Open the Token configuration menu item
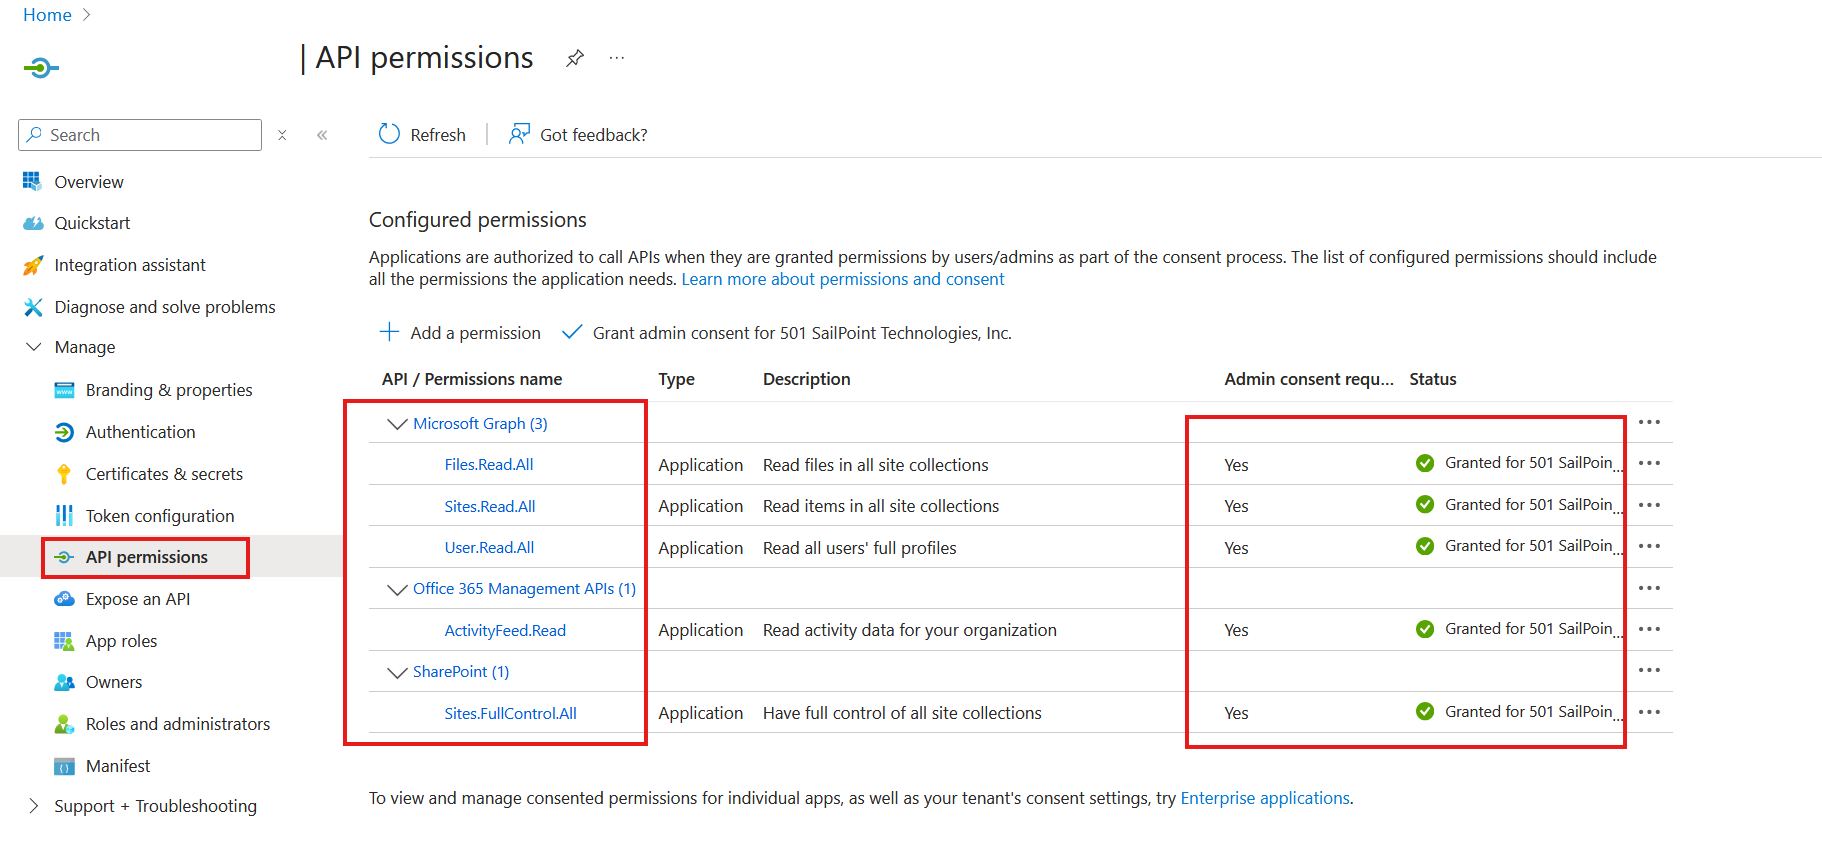The image size is (1822, 859). point(160,516)
